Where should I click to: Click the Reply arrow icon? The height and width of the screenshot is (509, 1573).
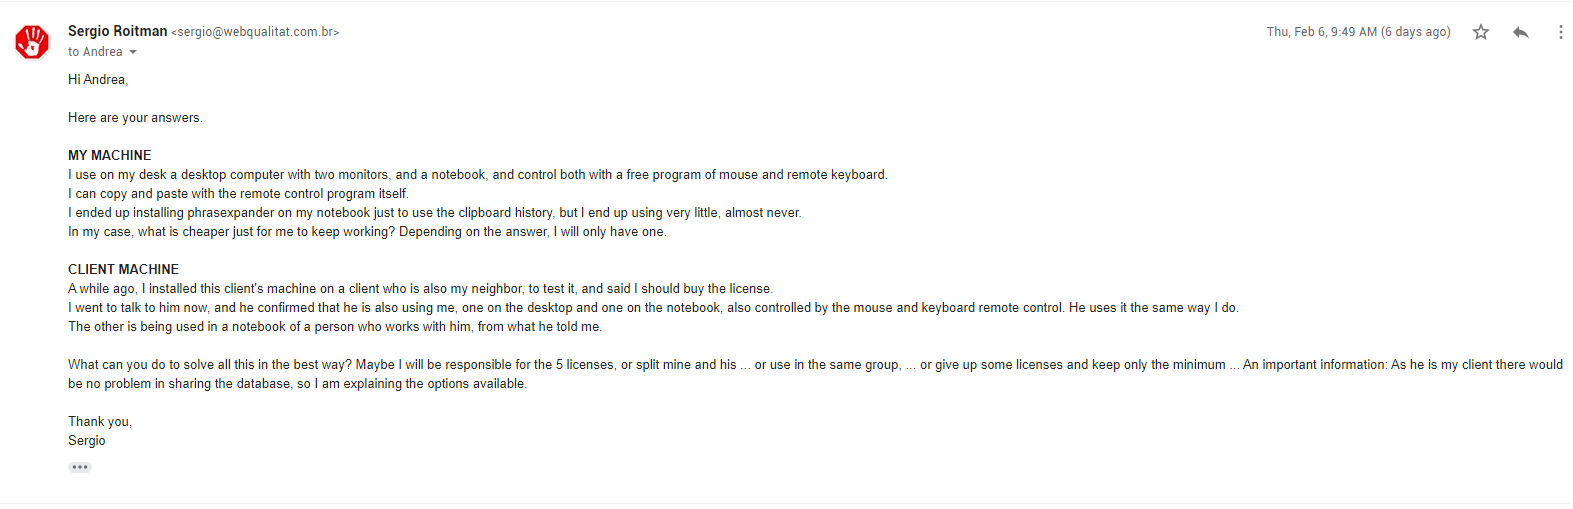(x=1521, y=32)
